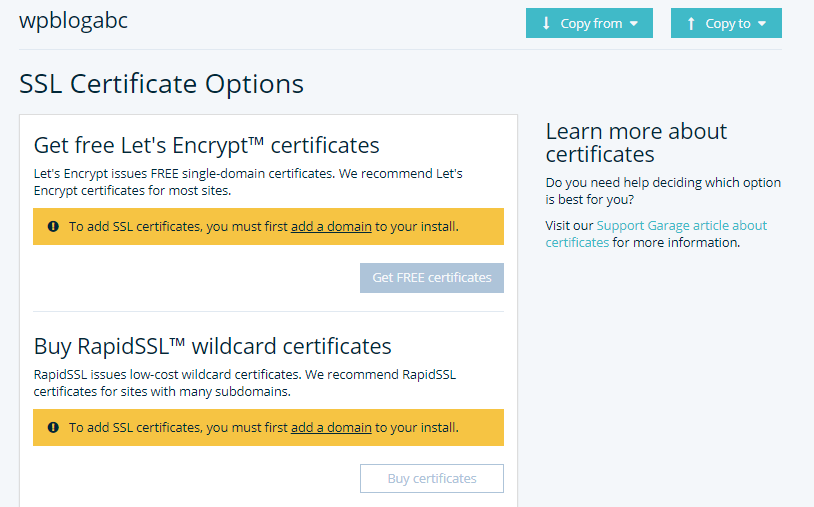The height and width of the screenshot is (507, 814).
Task: Click the down-arrow icon on Copy from
Action: click(546, 23)
